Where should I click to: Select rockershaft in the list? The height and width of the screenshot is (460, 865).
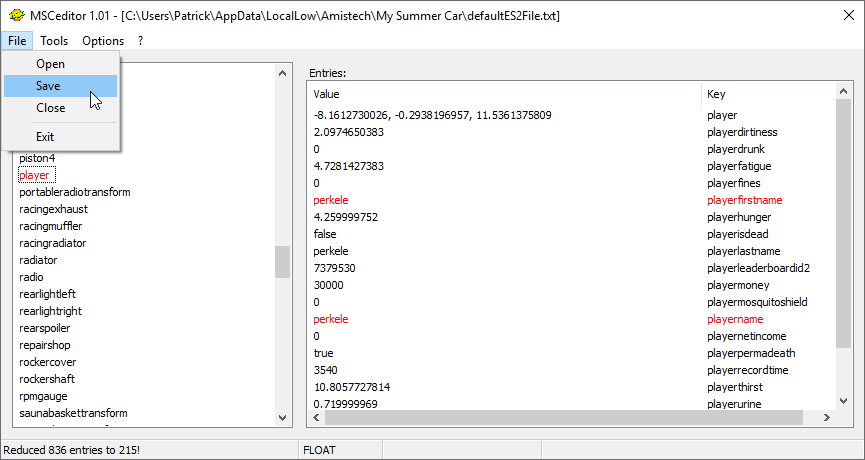coord(47,379)
